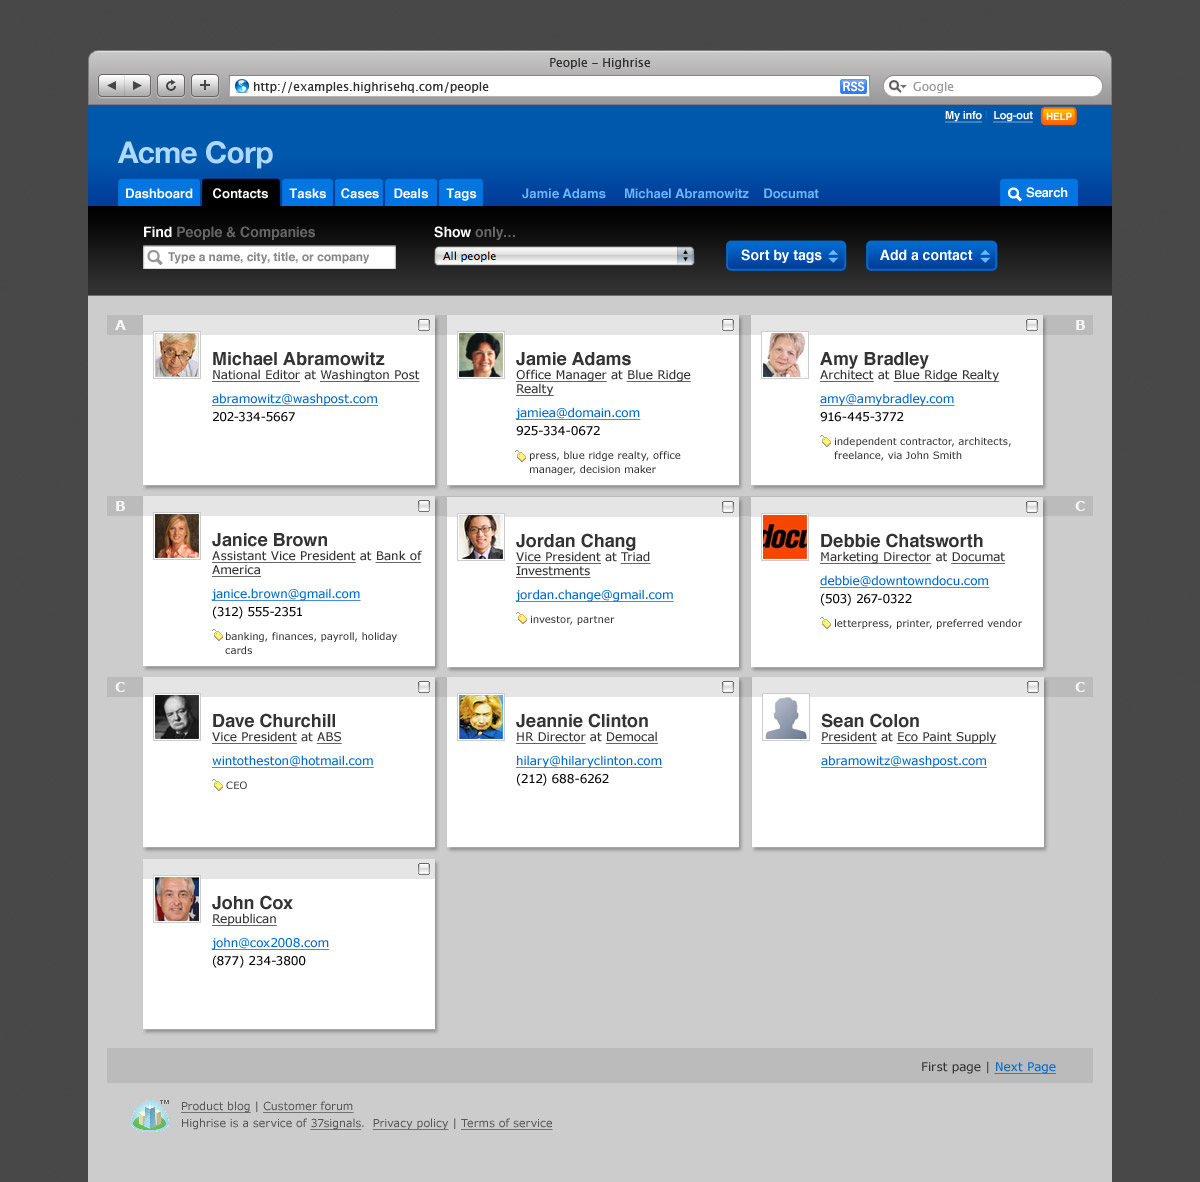The width and height of the screenshot is (1200, 1182).
Task: Open Product blog link
Action: click(x=216, y=1106)
